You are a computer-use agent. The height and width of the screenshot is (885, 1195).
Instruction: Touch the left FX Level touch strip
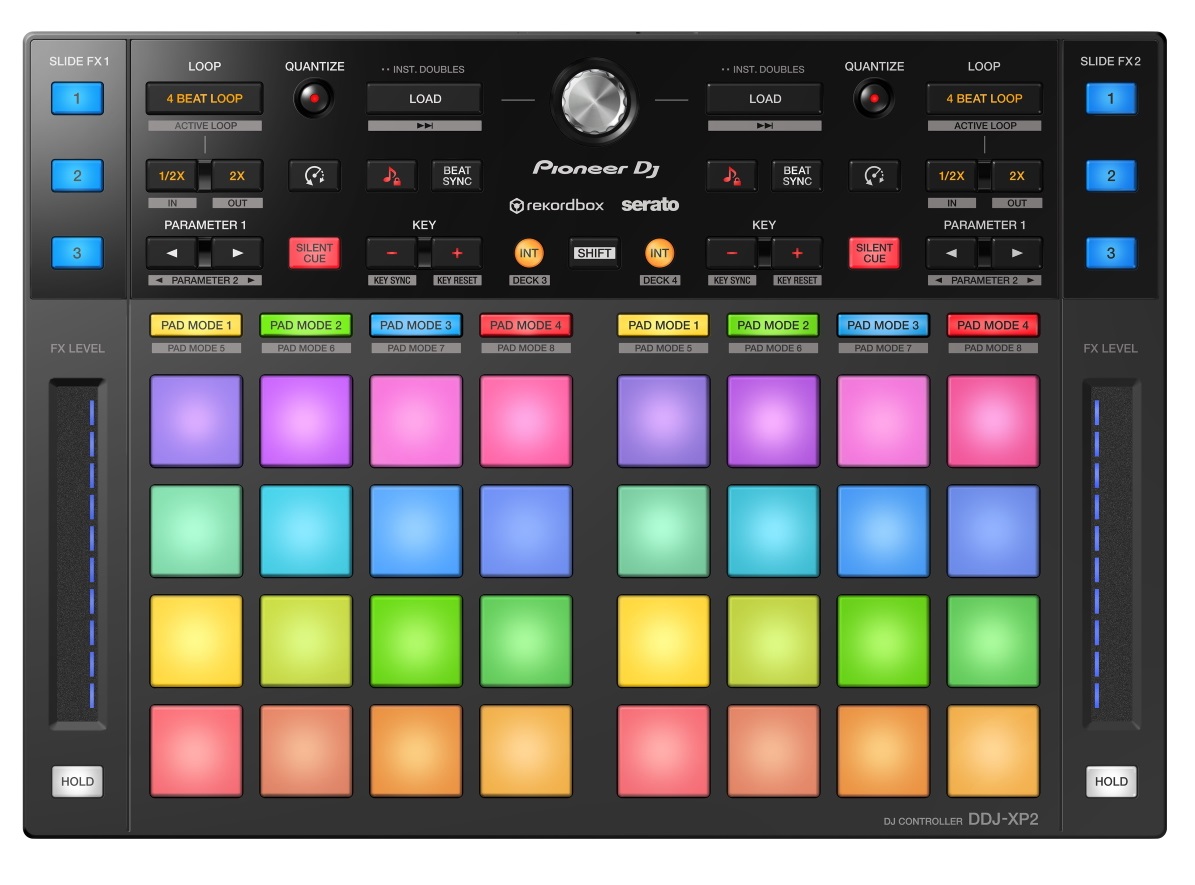(x=77, y=553)
